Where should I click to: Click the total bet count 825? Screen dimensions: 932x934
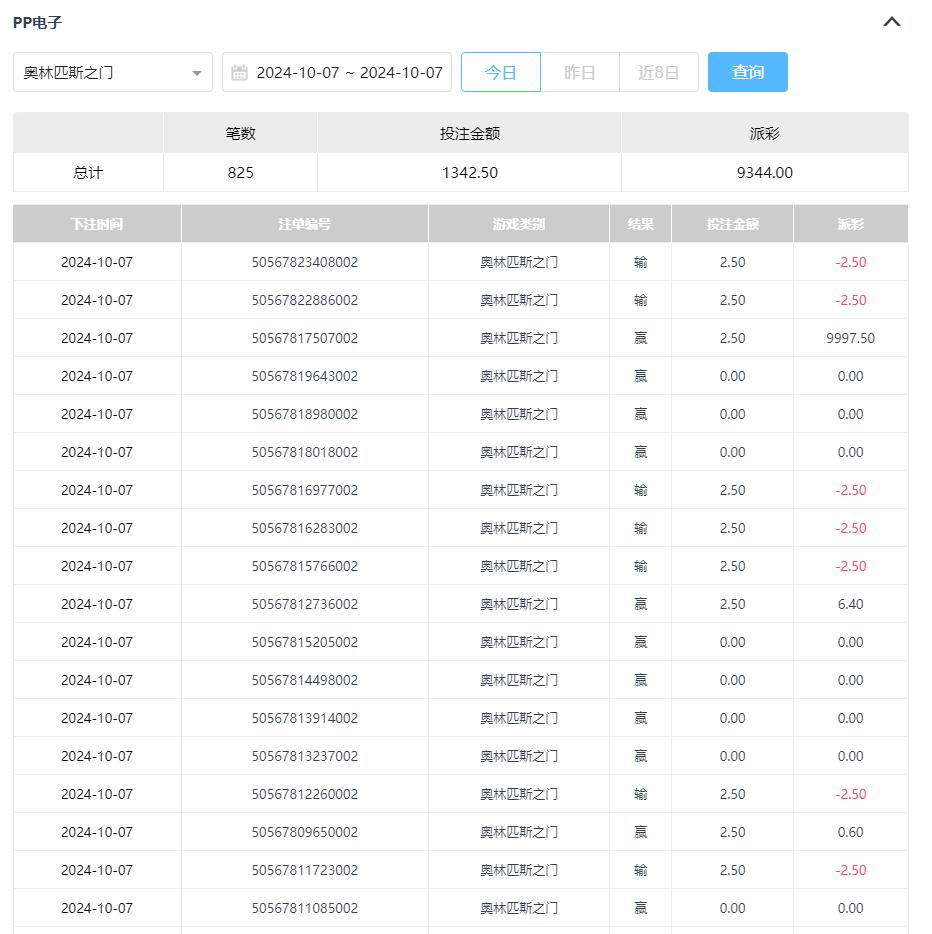(240, 172)
